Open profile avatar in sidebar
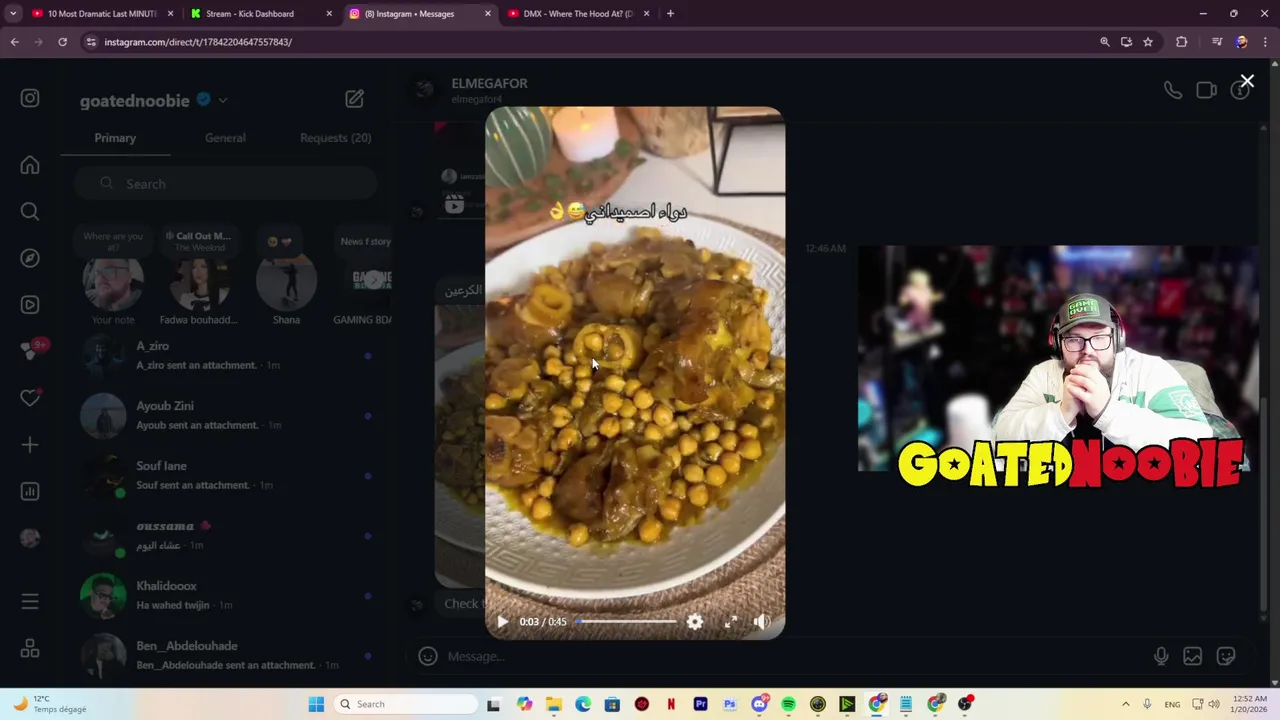Screen dimensions: 1280x720 [30, 538]
